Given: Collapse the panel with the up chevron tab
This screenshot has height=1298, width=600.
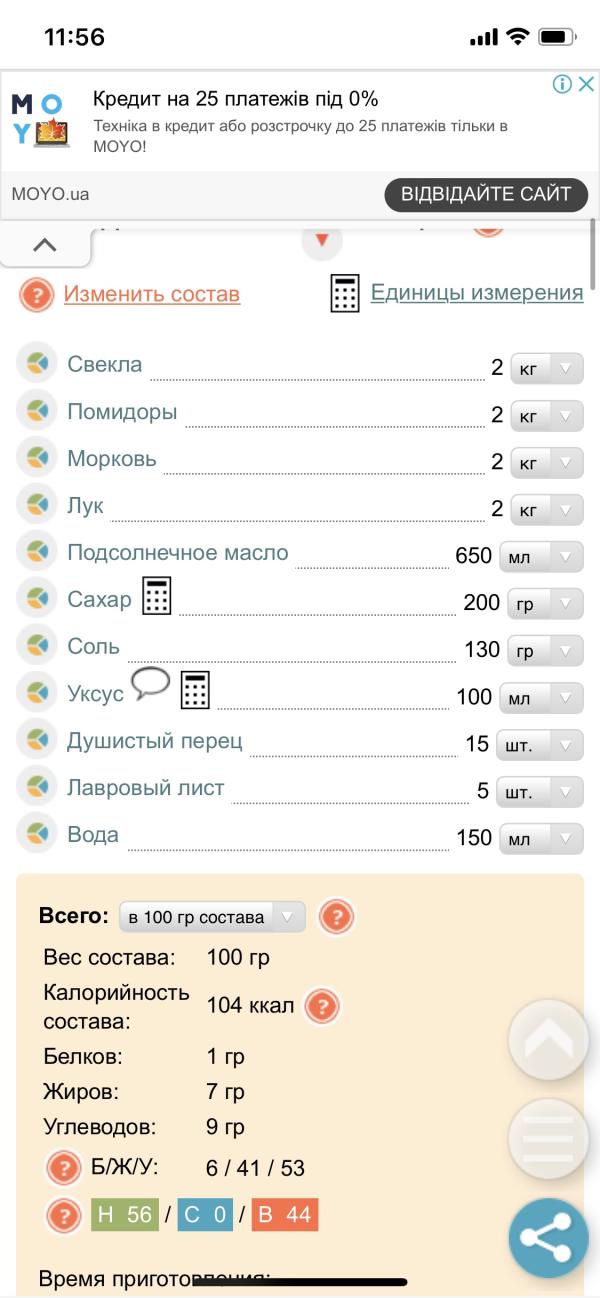Looking at the screenshot, I should (x=45, y=246).
